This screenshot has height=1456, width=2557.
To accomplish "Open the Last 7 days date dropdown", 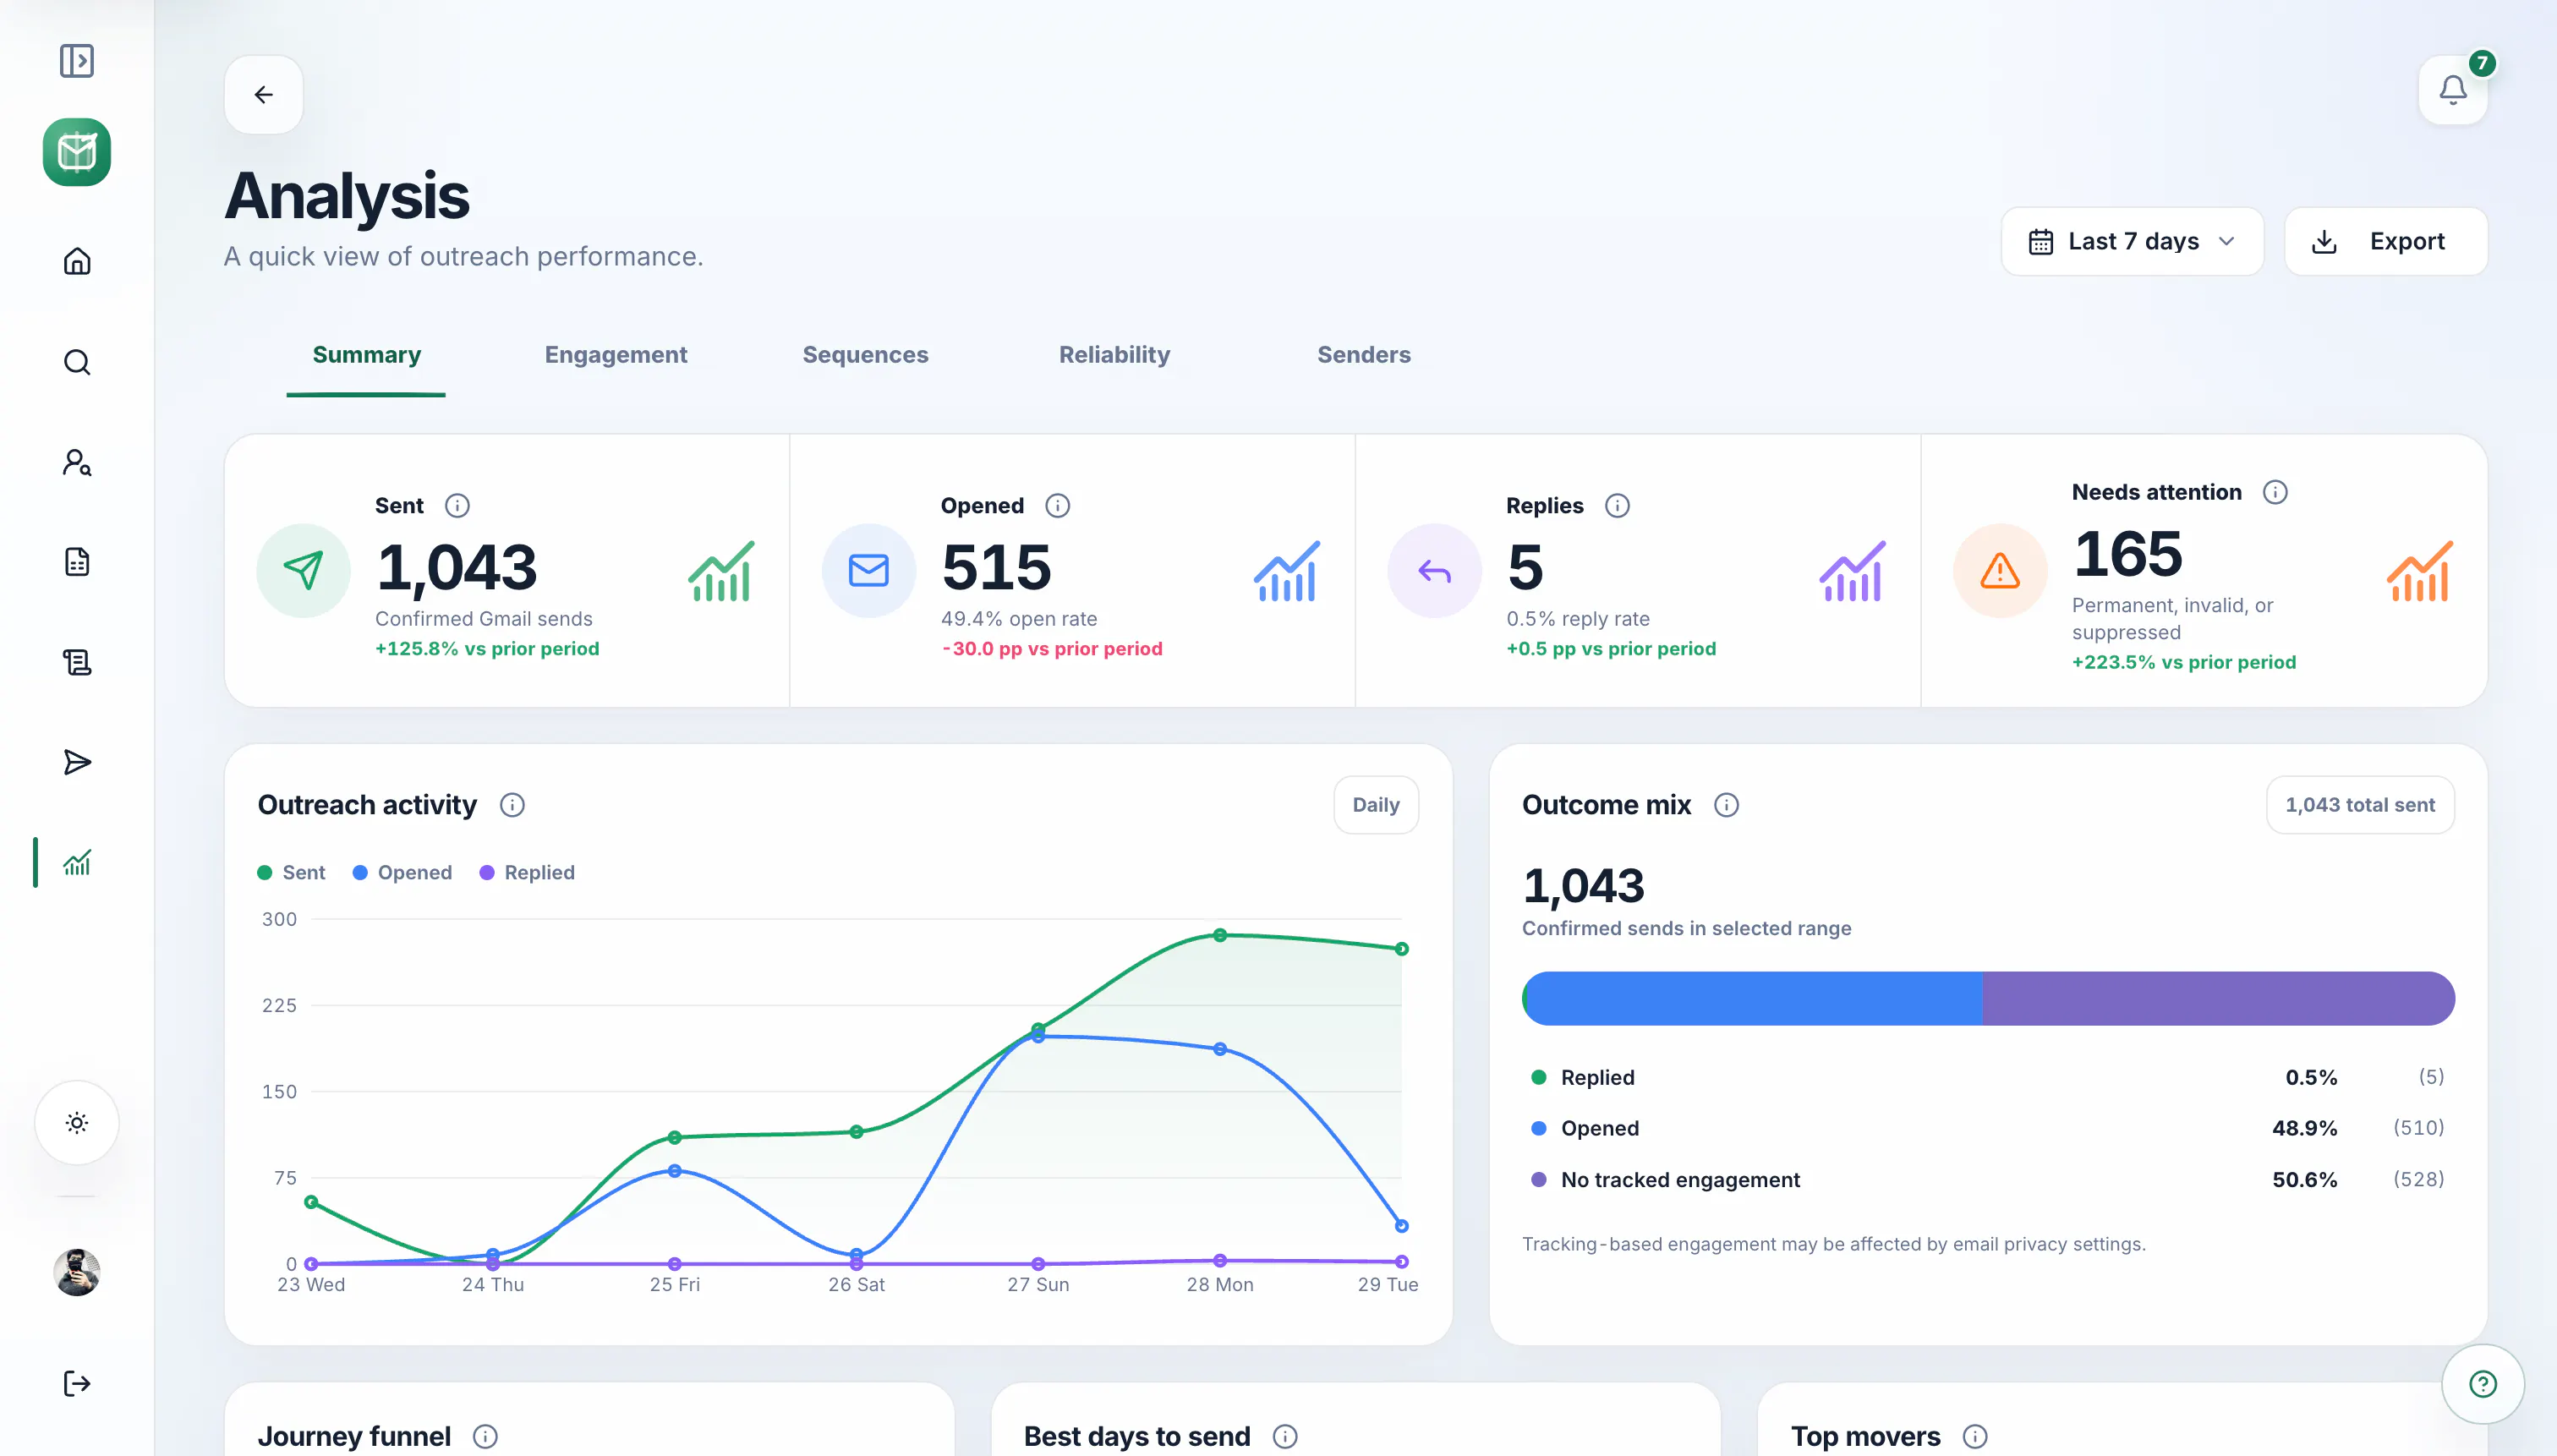I will coord(2132,241).
